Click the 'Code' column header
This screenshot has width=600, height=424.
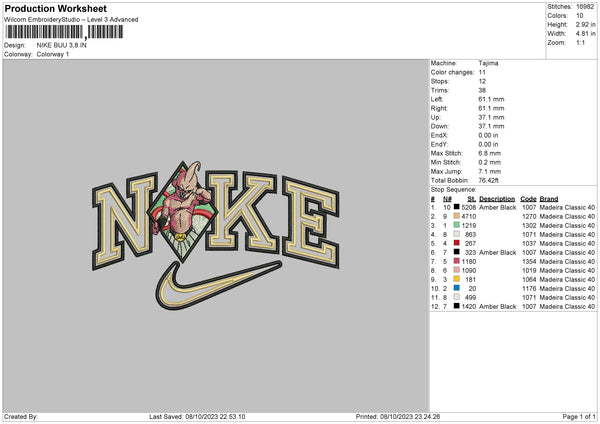528,199
